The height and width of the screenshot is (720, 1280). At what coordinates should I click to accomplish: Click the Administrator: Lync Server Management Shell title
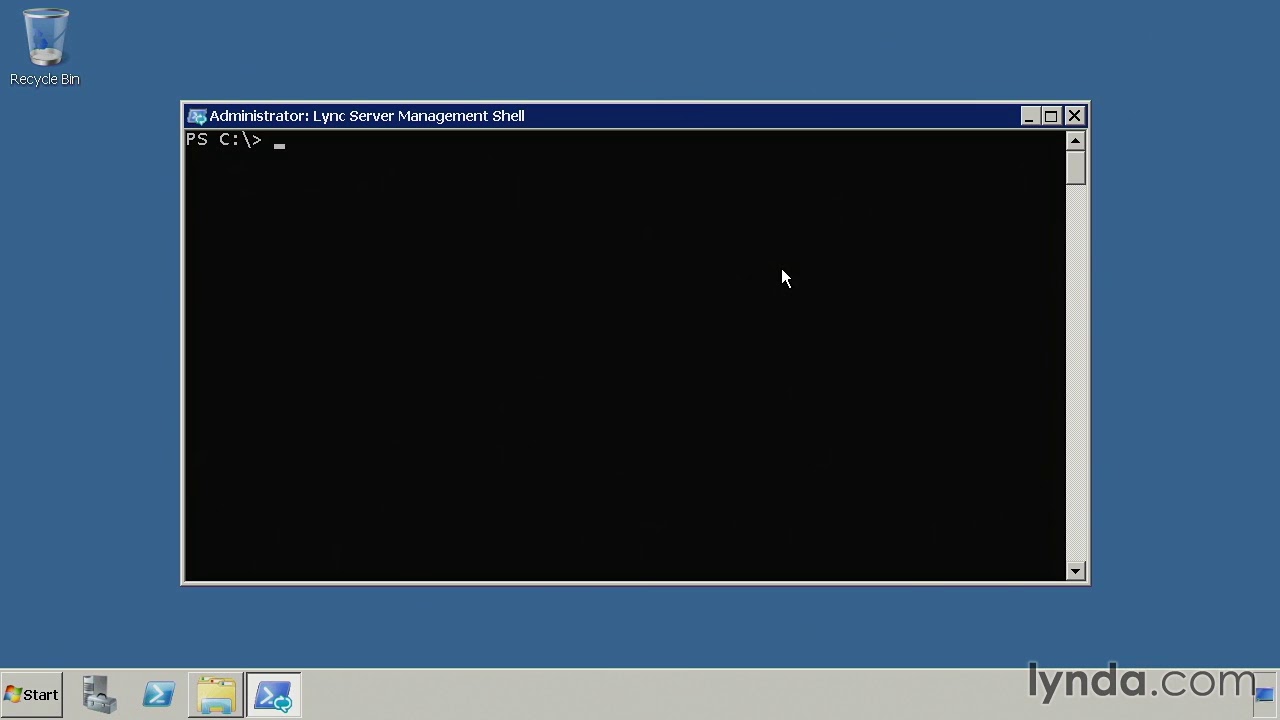(x=367, y=116)
